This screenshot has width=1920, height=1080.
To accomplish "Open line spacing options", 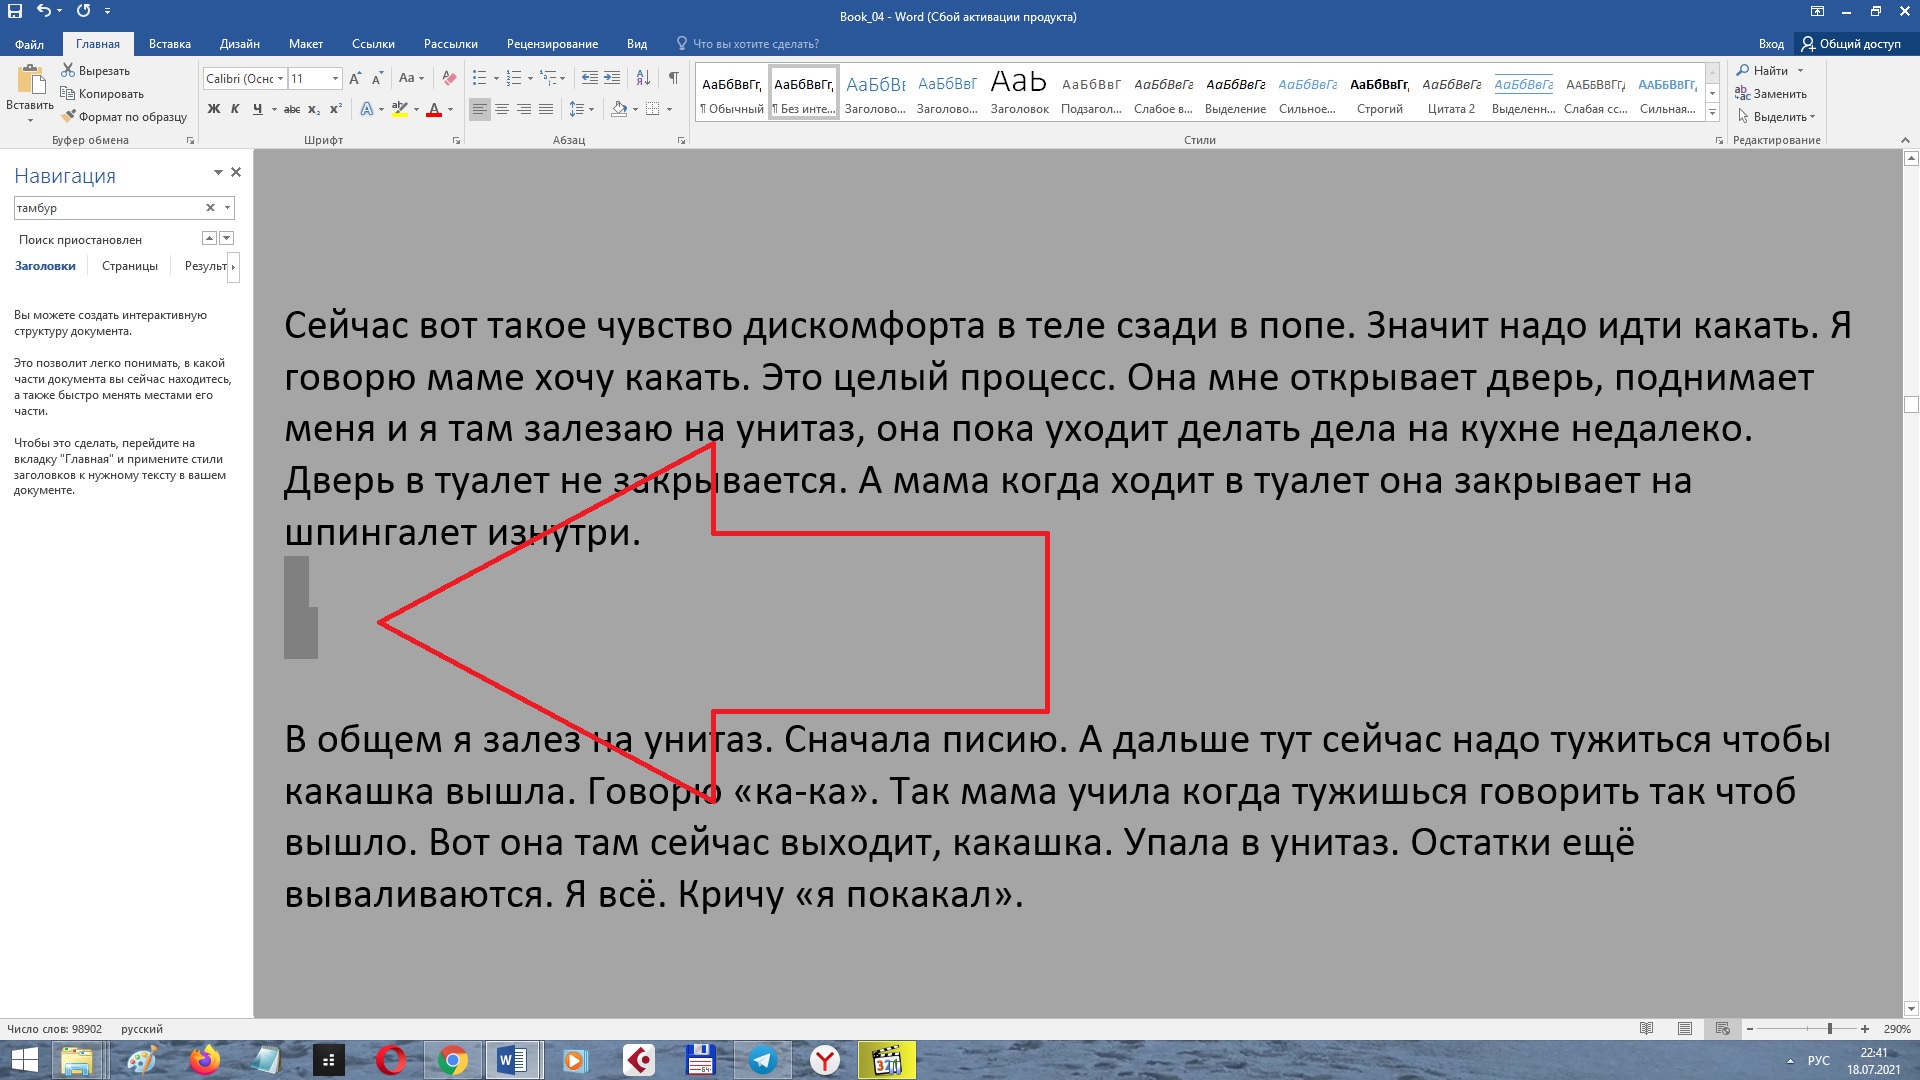I will 581,109.
